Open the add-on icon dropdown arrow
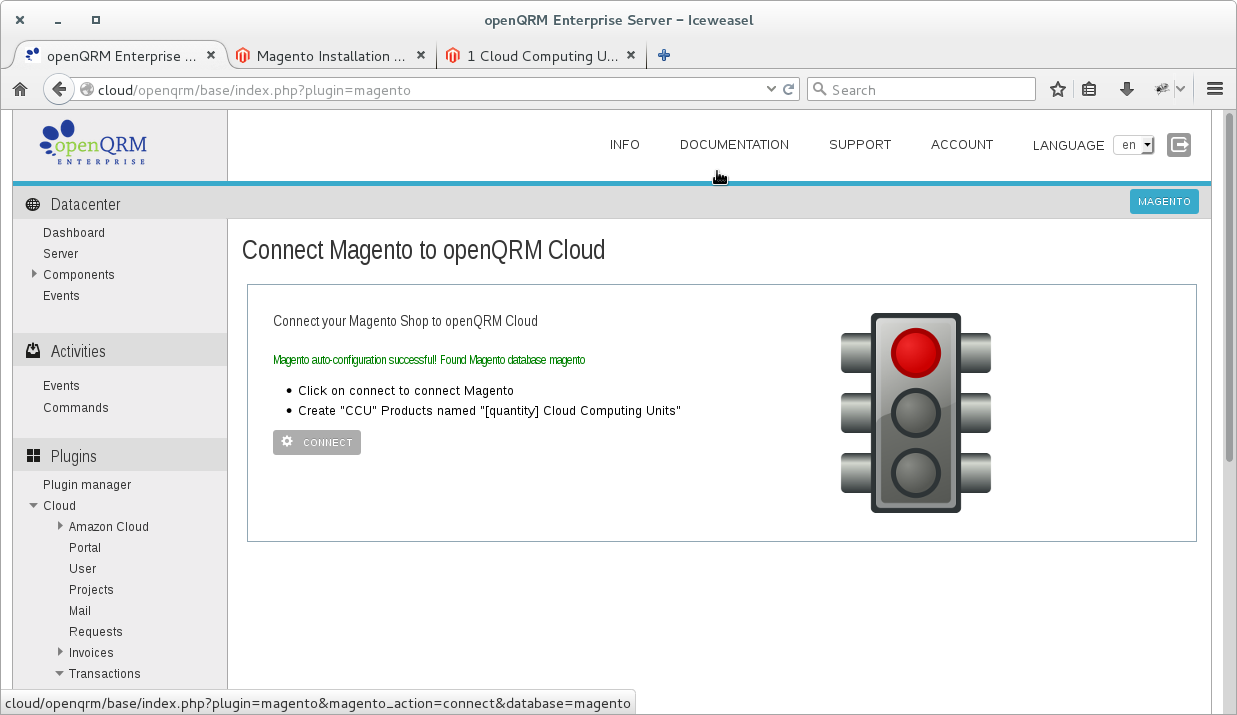 tap(1180, 89)
